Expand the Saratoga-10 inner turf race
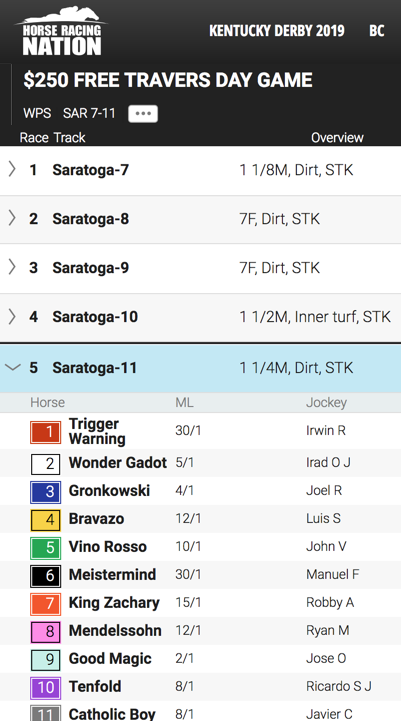 pos(200,317)
